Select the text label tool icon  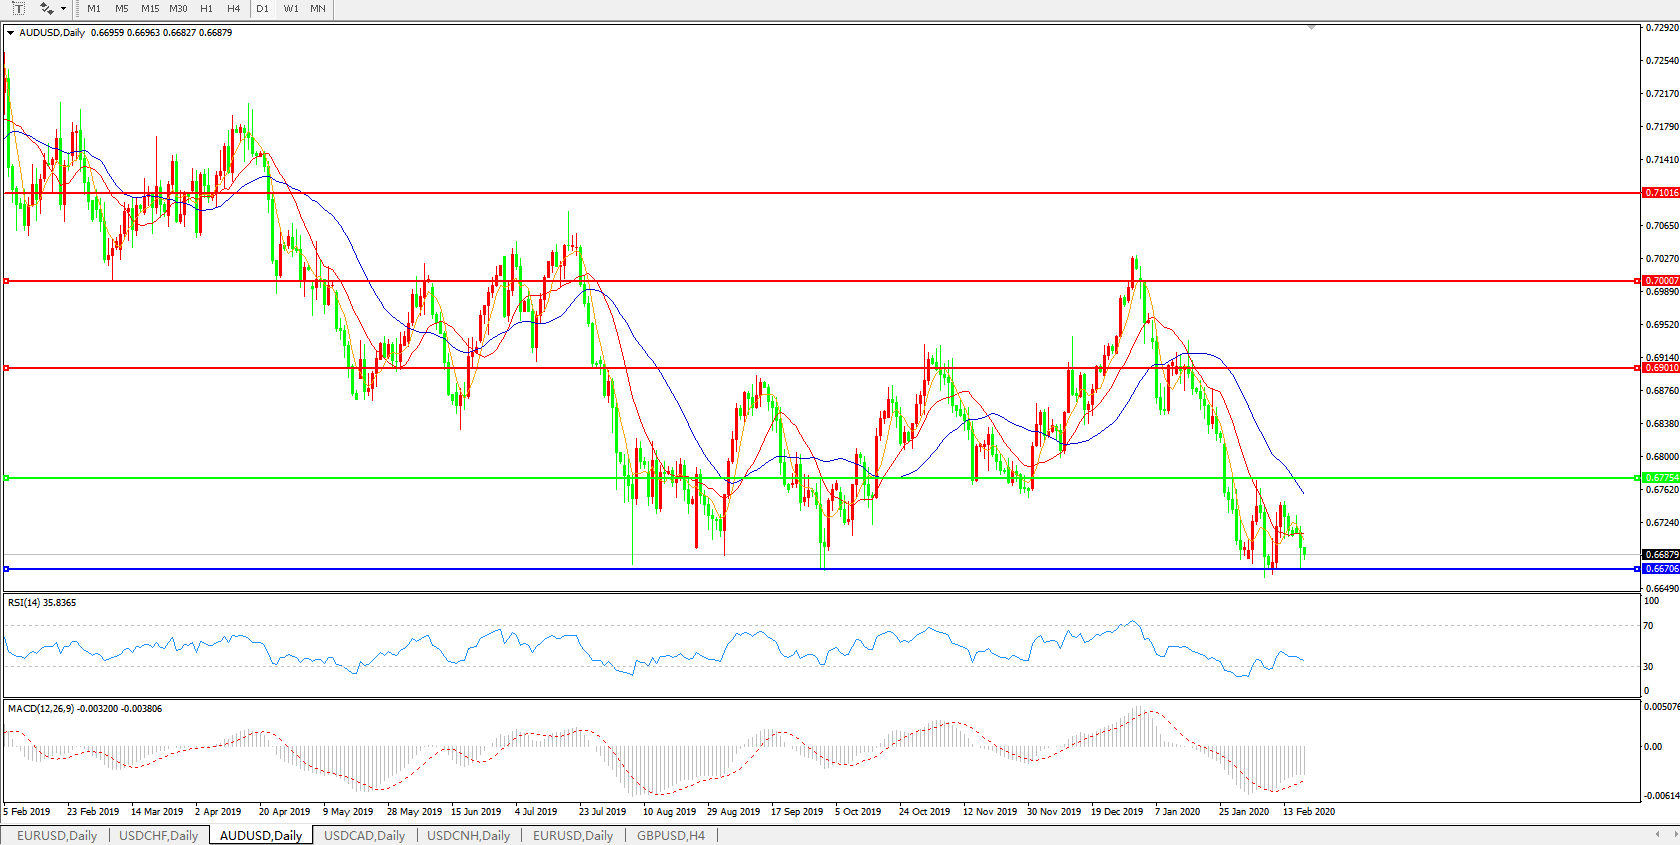click(18, 8)
